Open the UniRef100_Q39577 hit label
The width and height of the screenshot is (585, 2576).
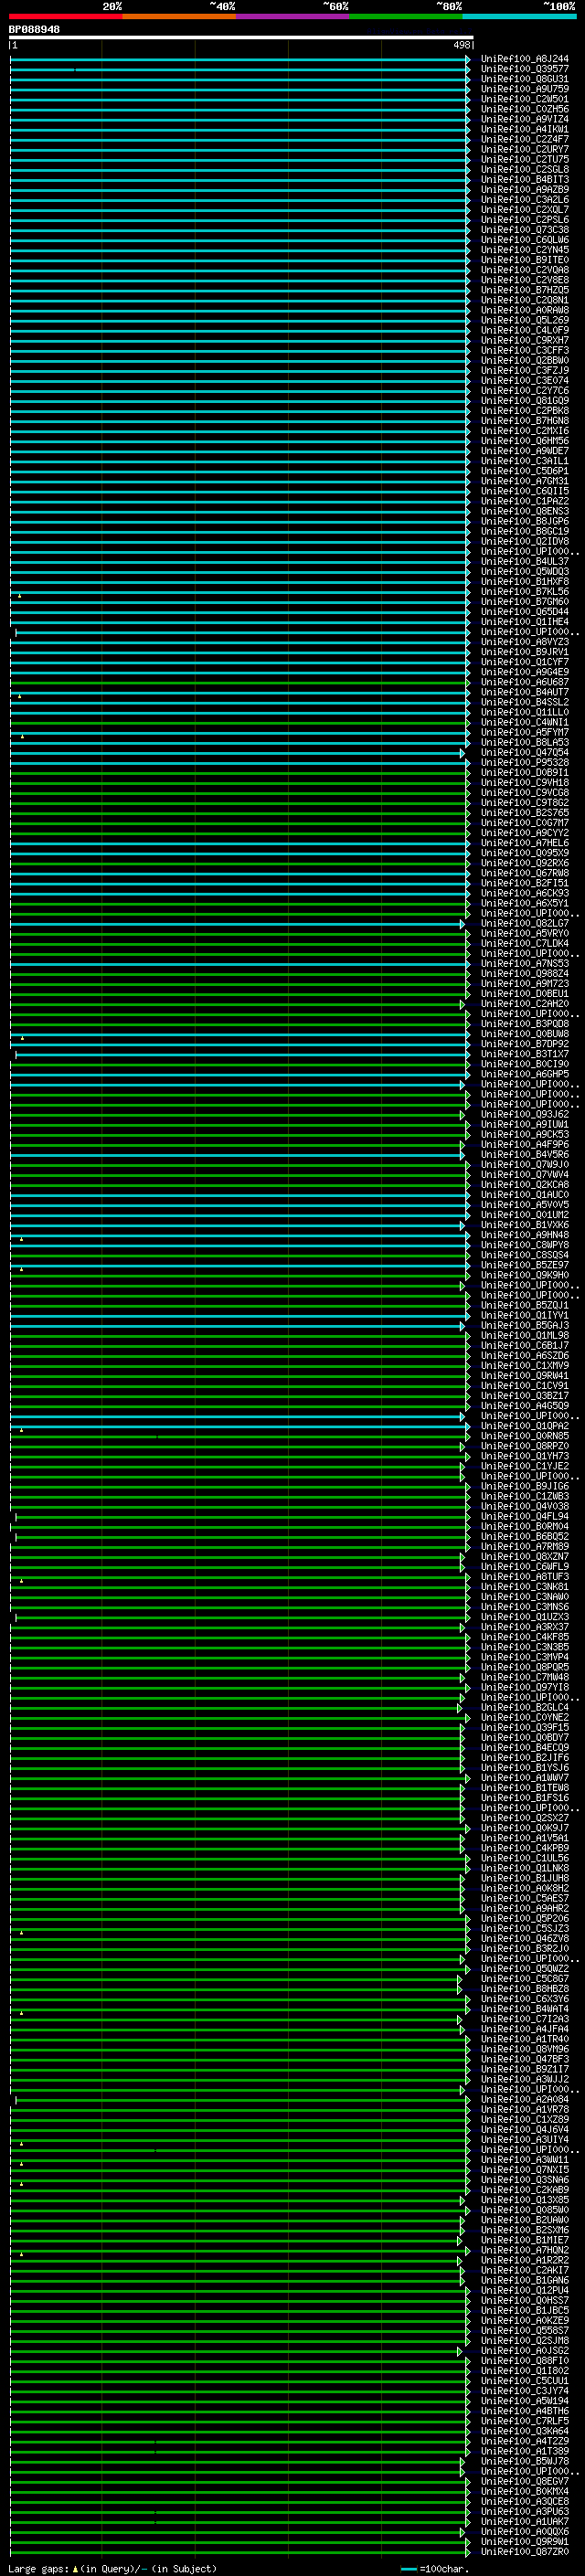click(524, 69)
